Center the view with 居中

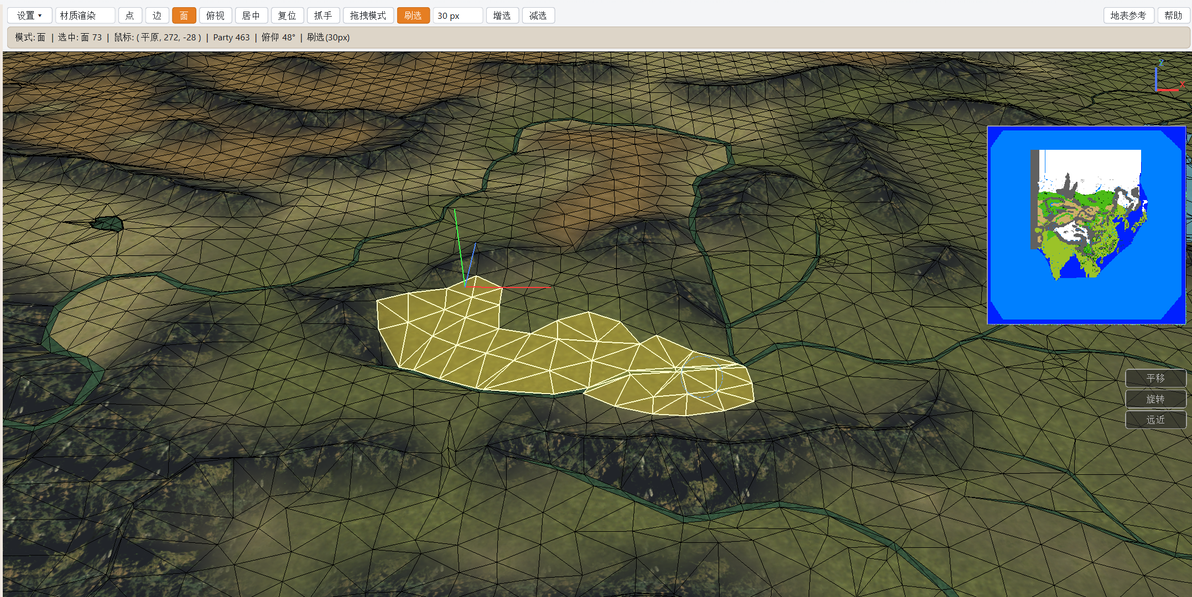251,15
